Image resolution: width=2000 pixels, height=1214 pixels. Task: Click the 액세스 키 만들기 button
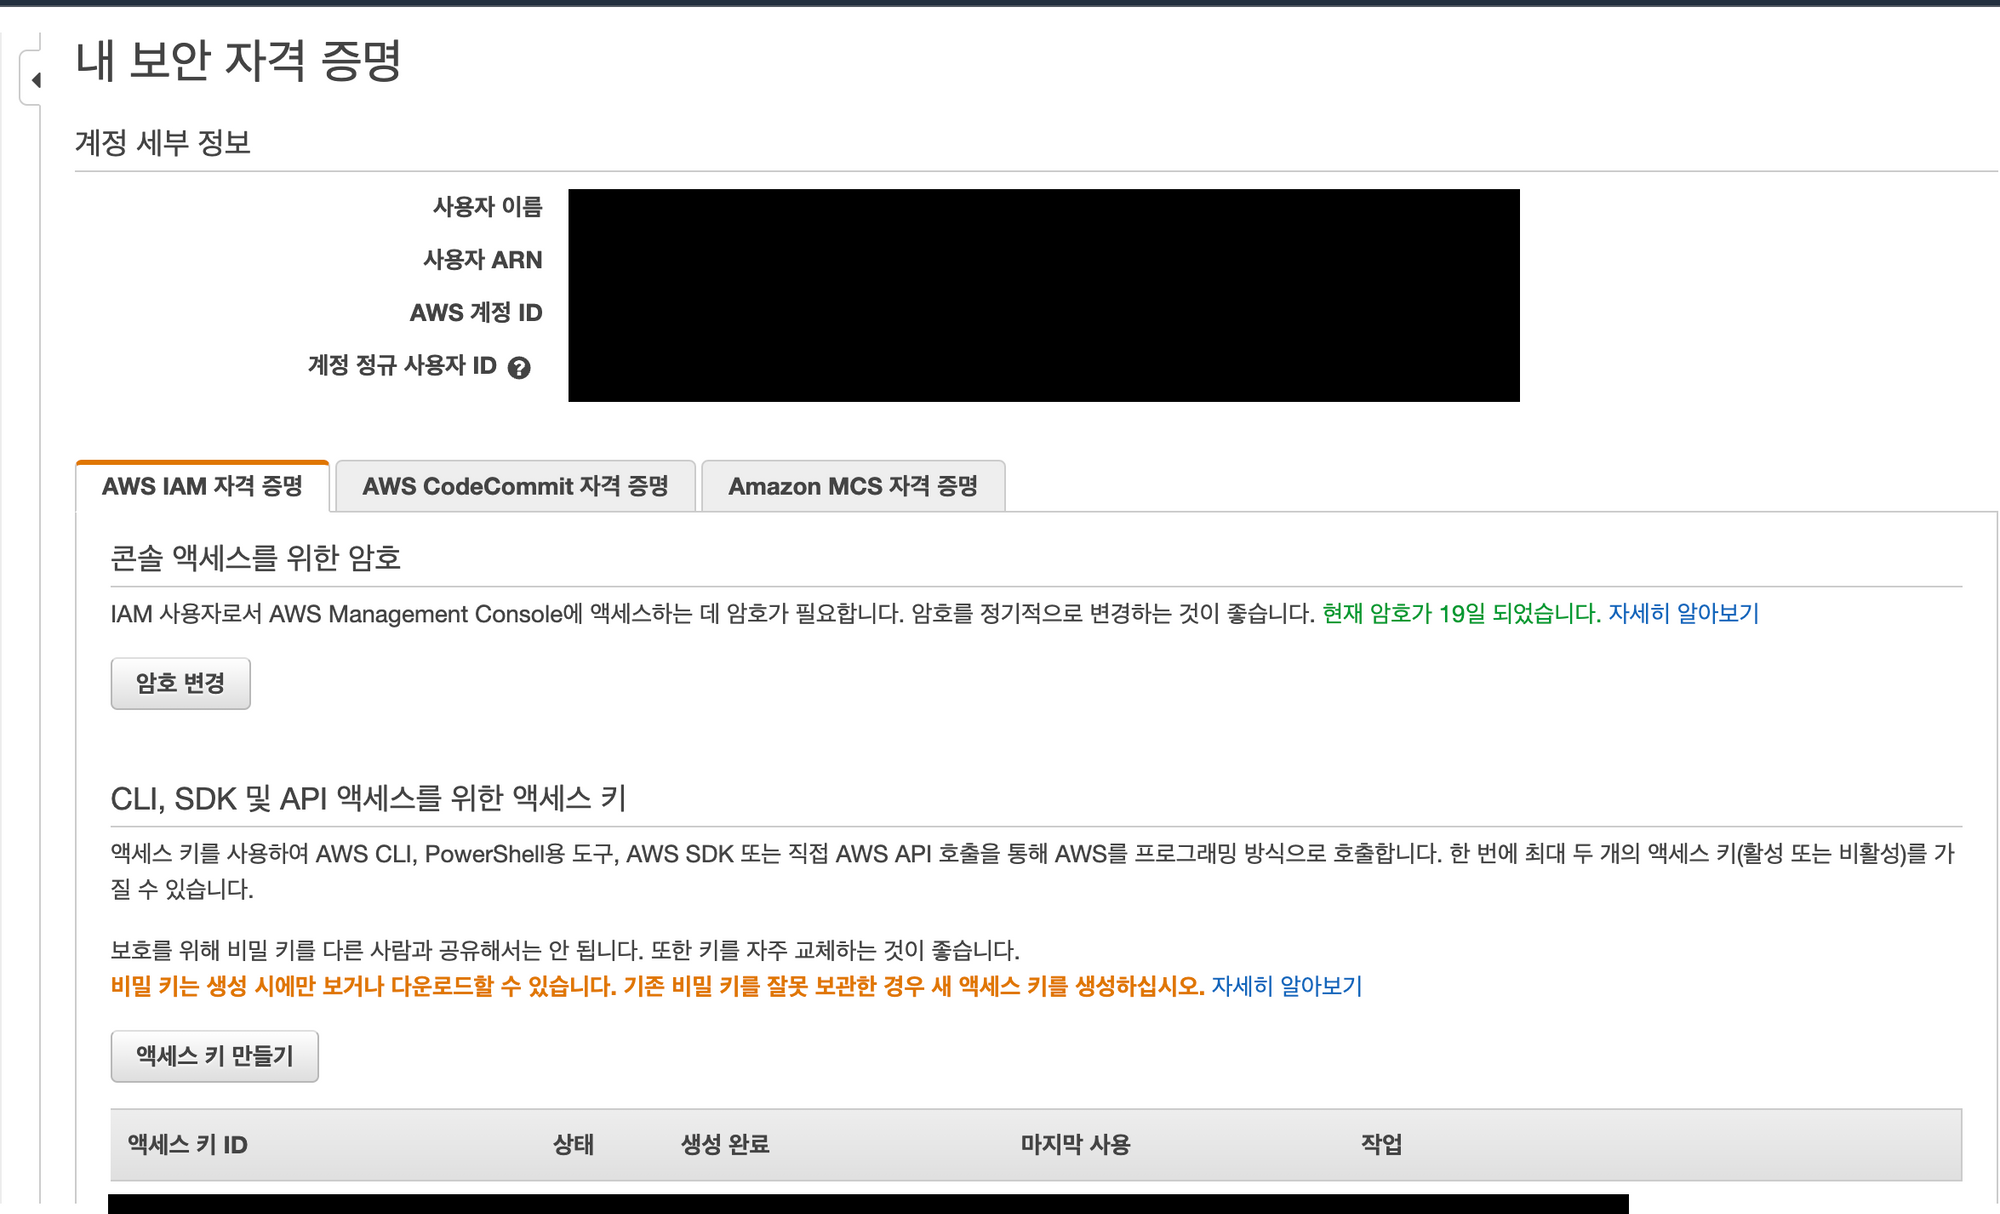coord(214,1056)
